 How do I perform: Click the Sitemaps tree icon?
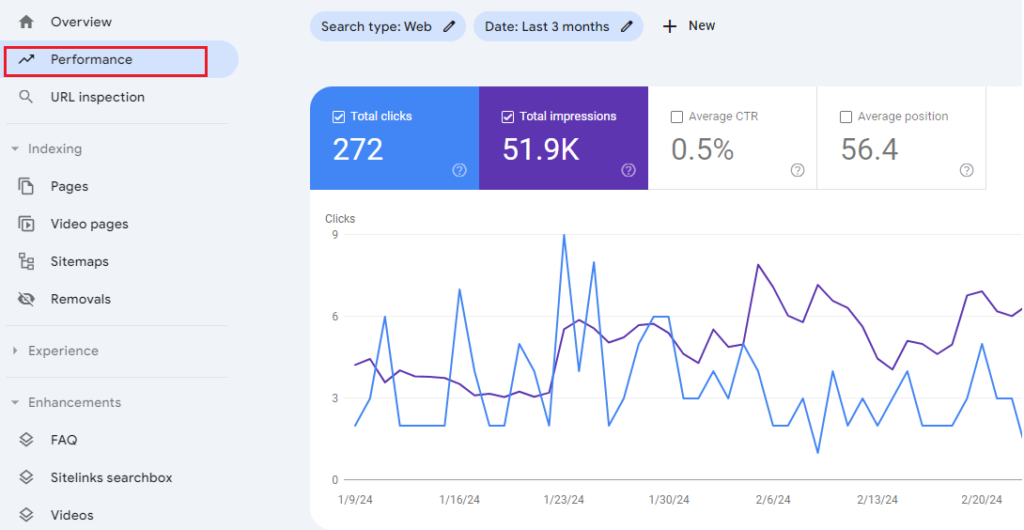point(26,262)
